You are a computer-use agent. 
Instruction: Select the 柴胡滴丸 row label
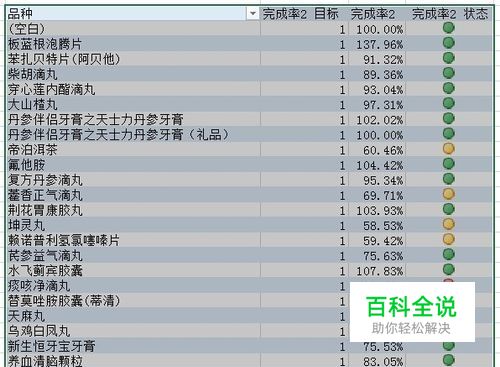(x=33, y=74)
